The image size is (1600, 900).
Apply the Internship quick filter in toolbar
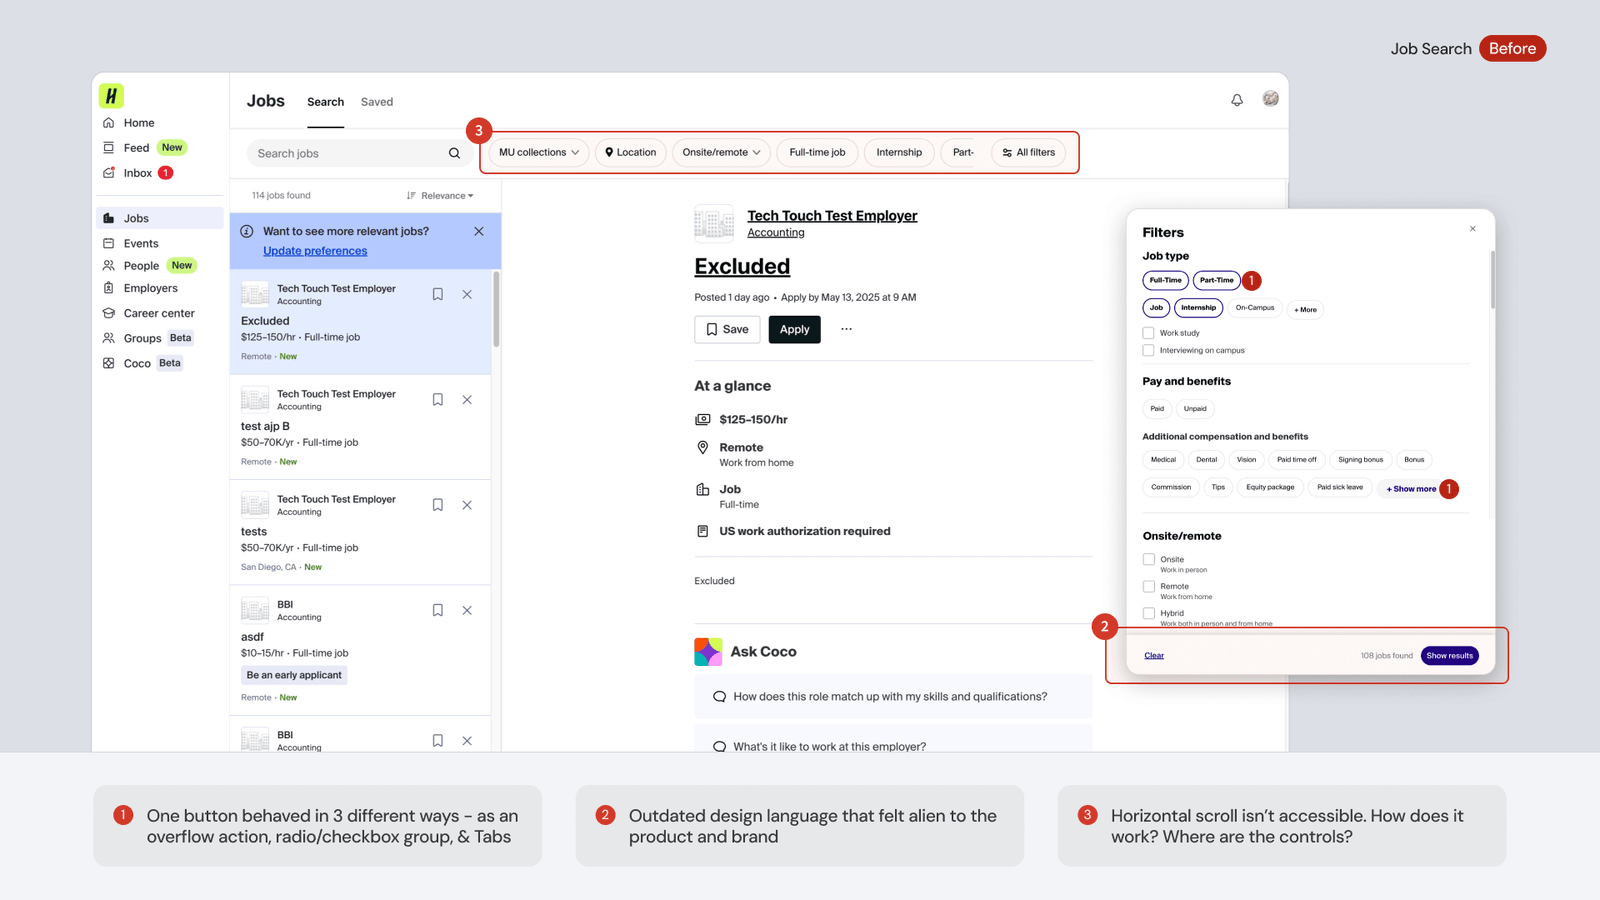pos(899,153)
